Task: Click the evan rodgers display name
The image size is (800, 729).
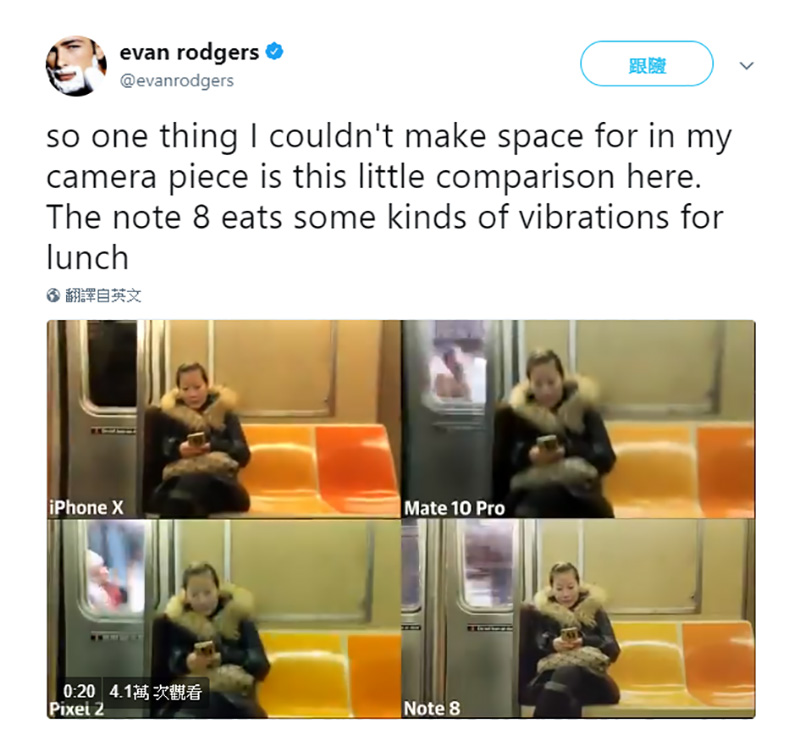Action: pos(189,52)
